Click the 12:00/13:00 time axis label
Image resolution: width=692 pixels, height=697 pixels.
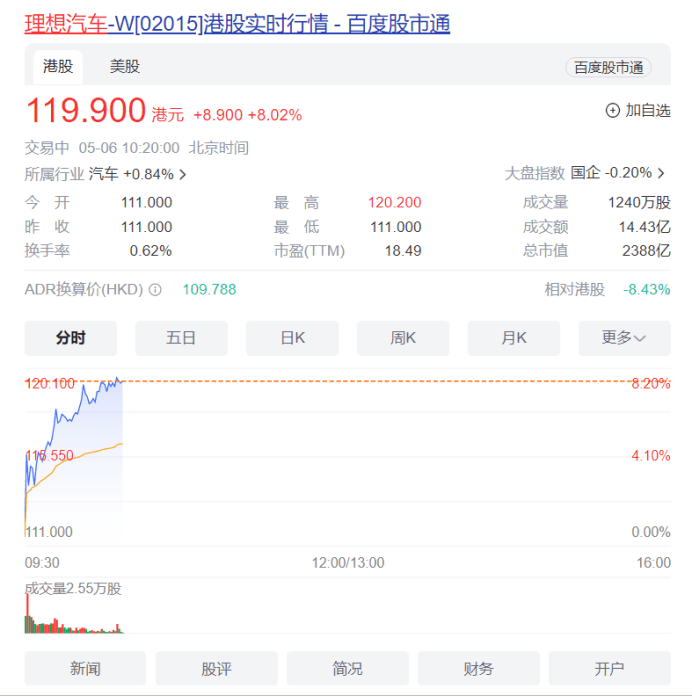pyautogui.click(x=348, y=563)
